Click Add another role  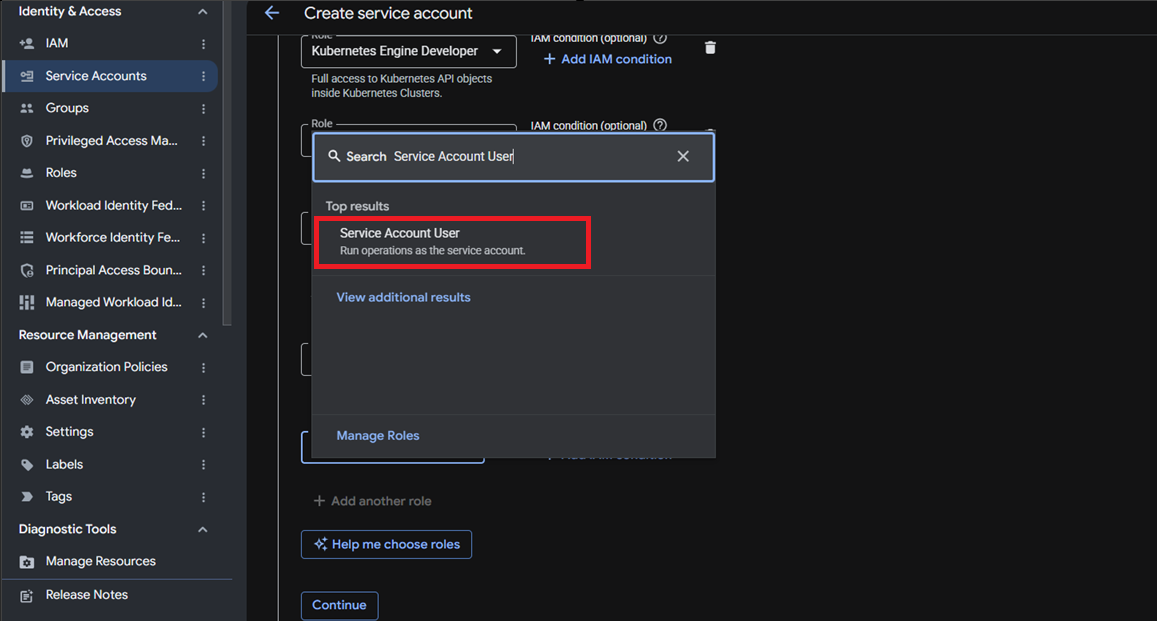coord(373,502)
